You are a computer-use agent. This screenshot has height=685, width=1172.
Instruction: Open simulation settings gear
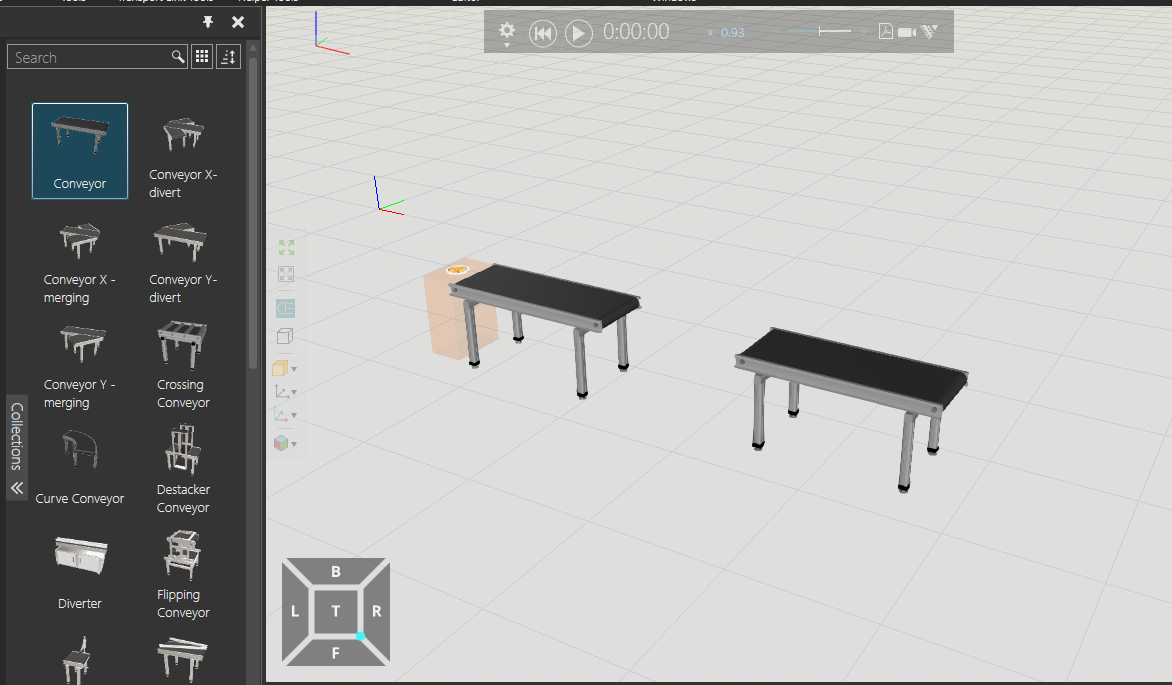507,32
